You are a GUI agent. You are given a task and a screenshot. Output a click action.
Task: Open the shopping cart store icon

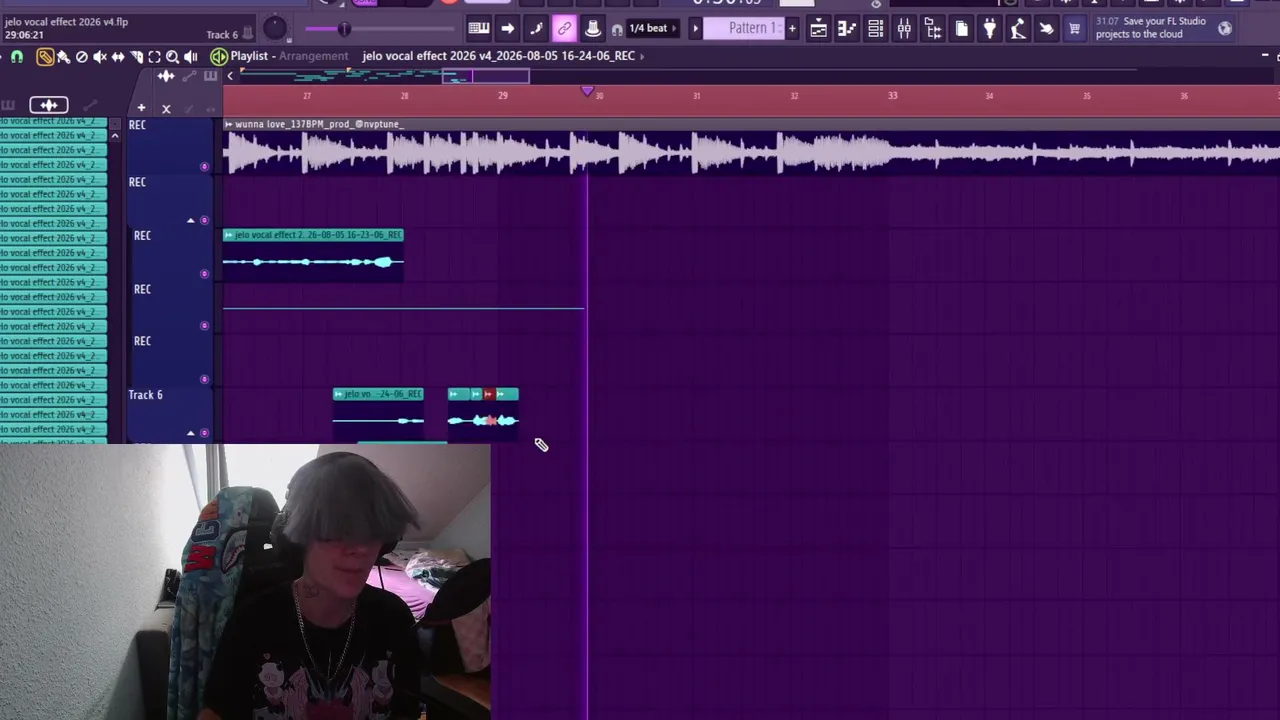(1074, 29)
